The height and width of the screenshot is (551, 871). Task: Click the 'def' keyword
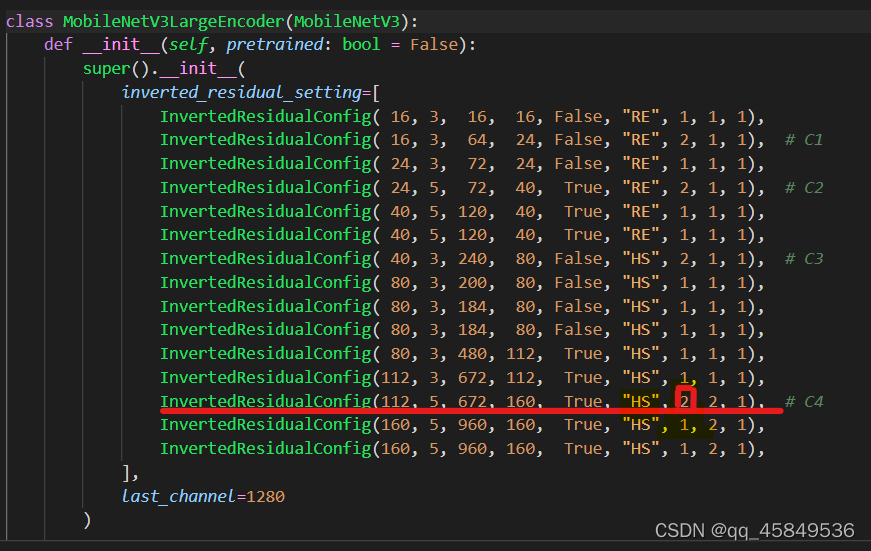pyautogui.click(x=58, y=44)
